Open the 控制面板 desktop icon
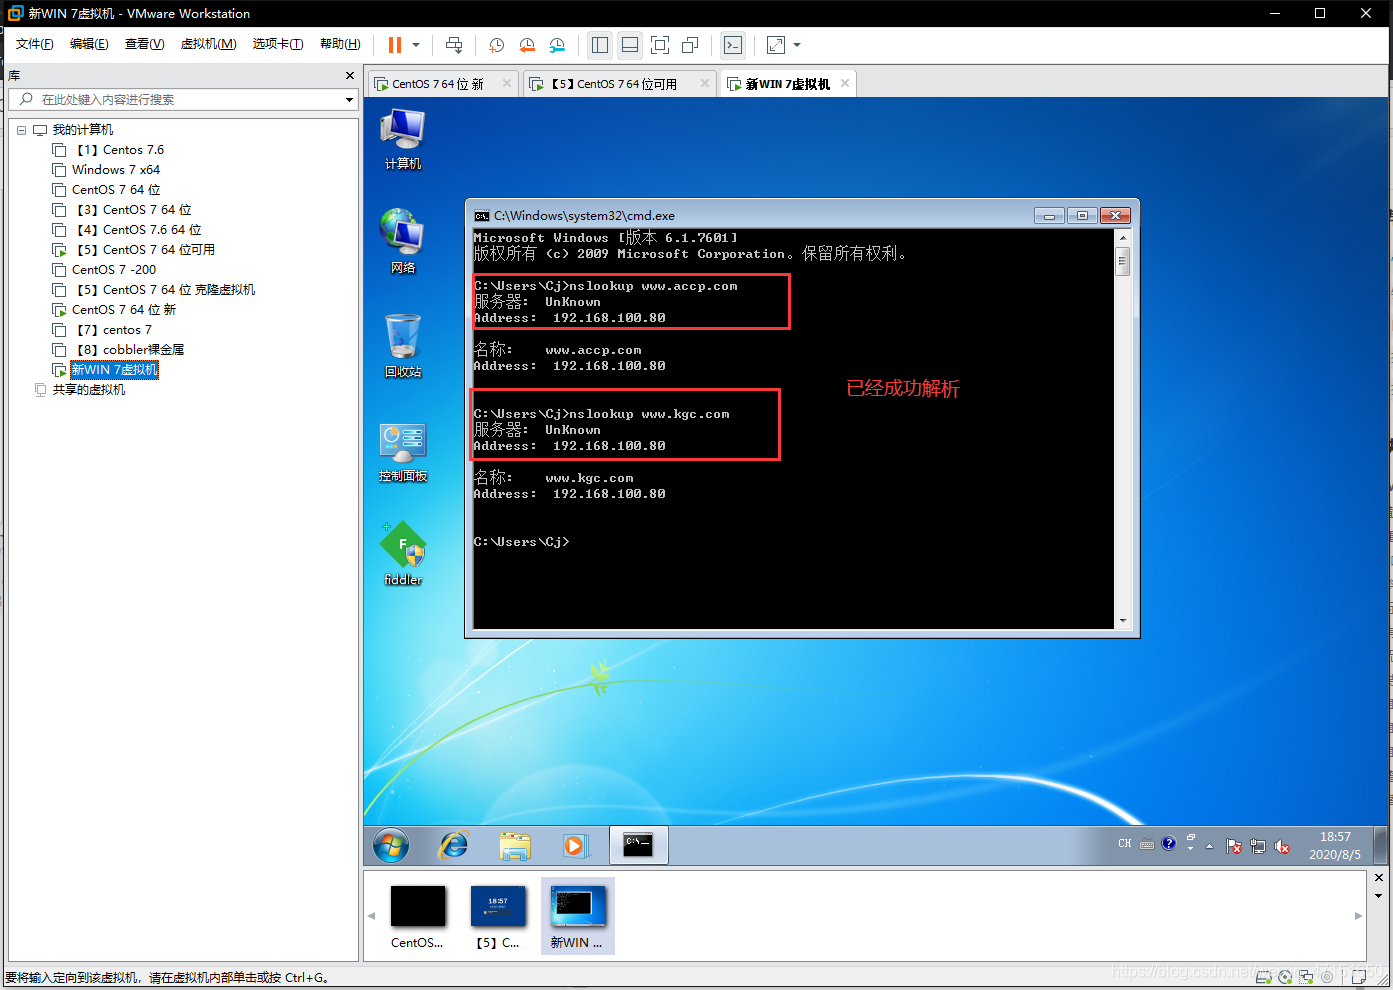This screenshot has width=1393, height=990. (403, 452)
